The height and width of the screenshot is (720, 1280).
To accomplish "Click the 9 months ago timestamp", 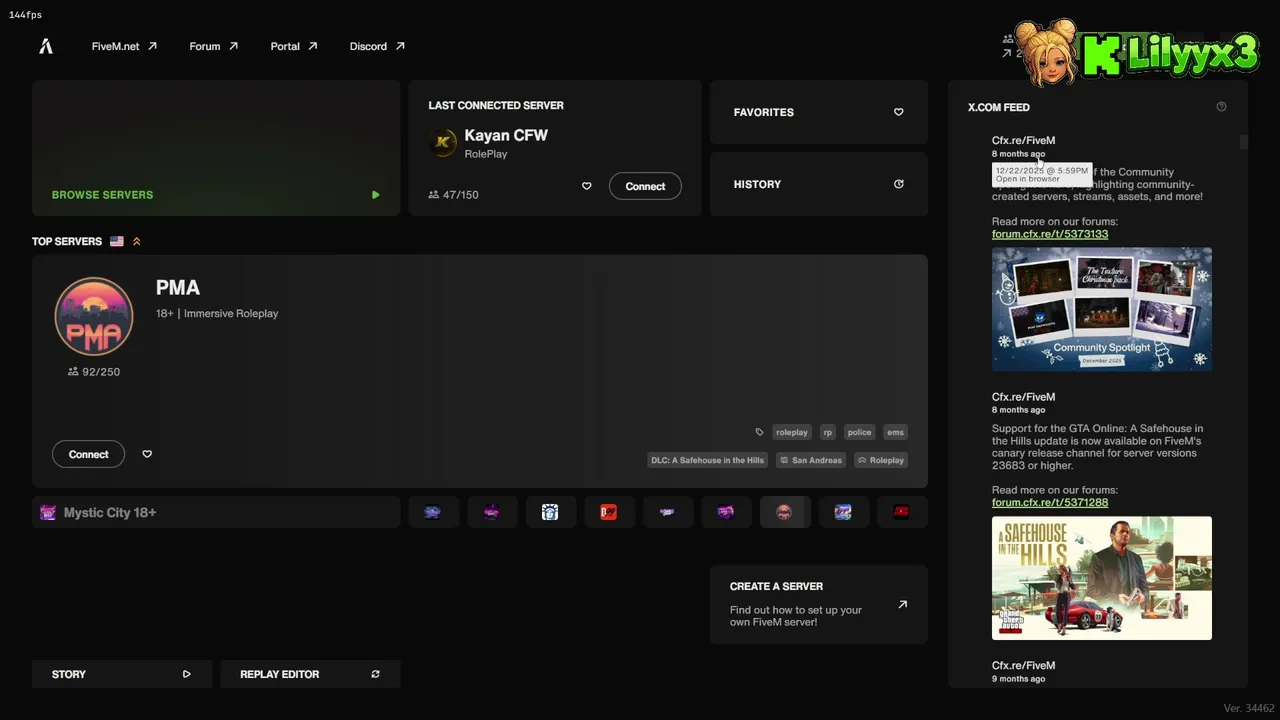I will tap(1018, 679).
